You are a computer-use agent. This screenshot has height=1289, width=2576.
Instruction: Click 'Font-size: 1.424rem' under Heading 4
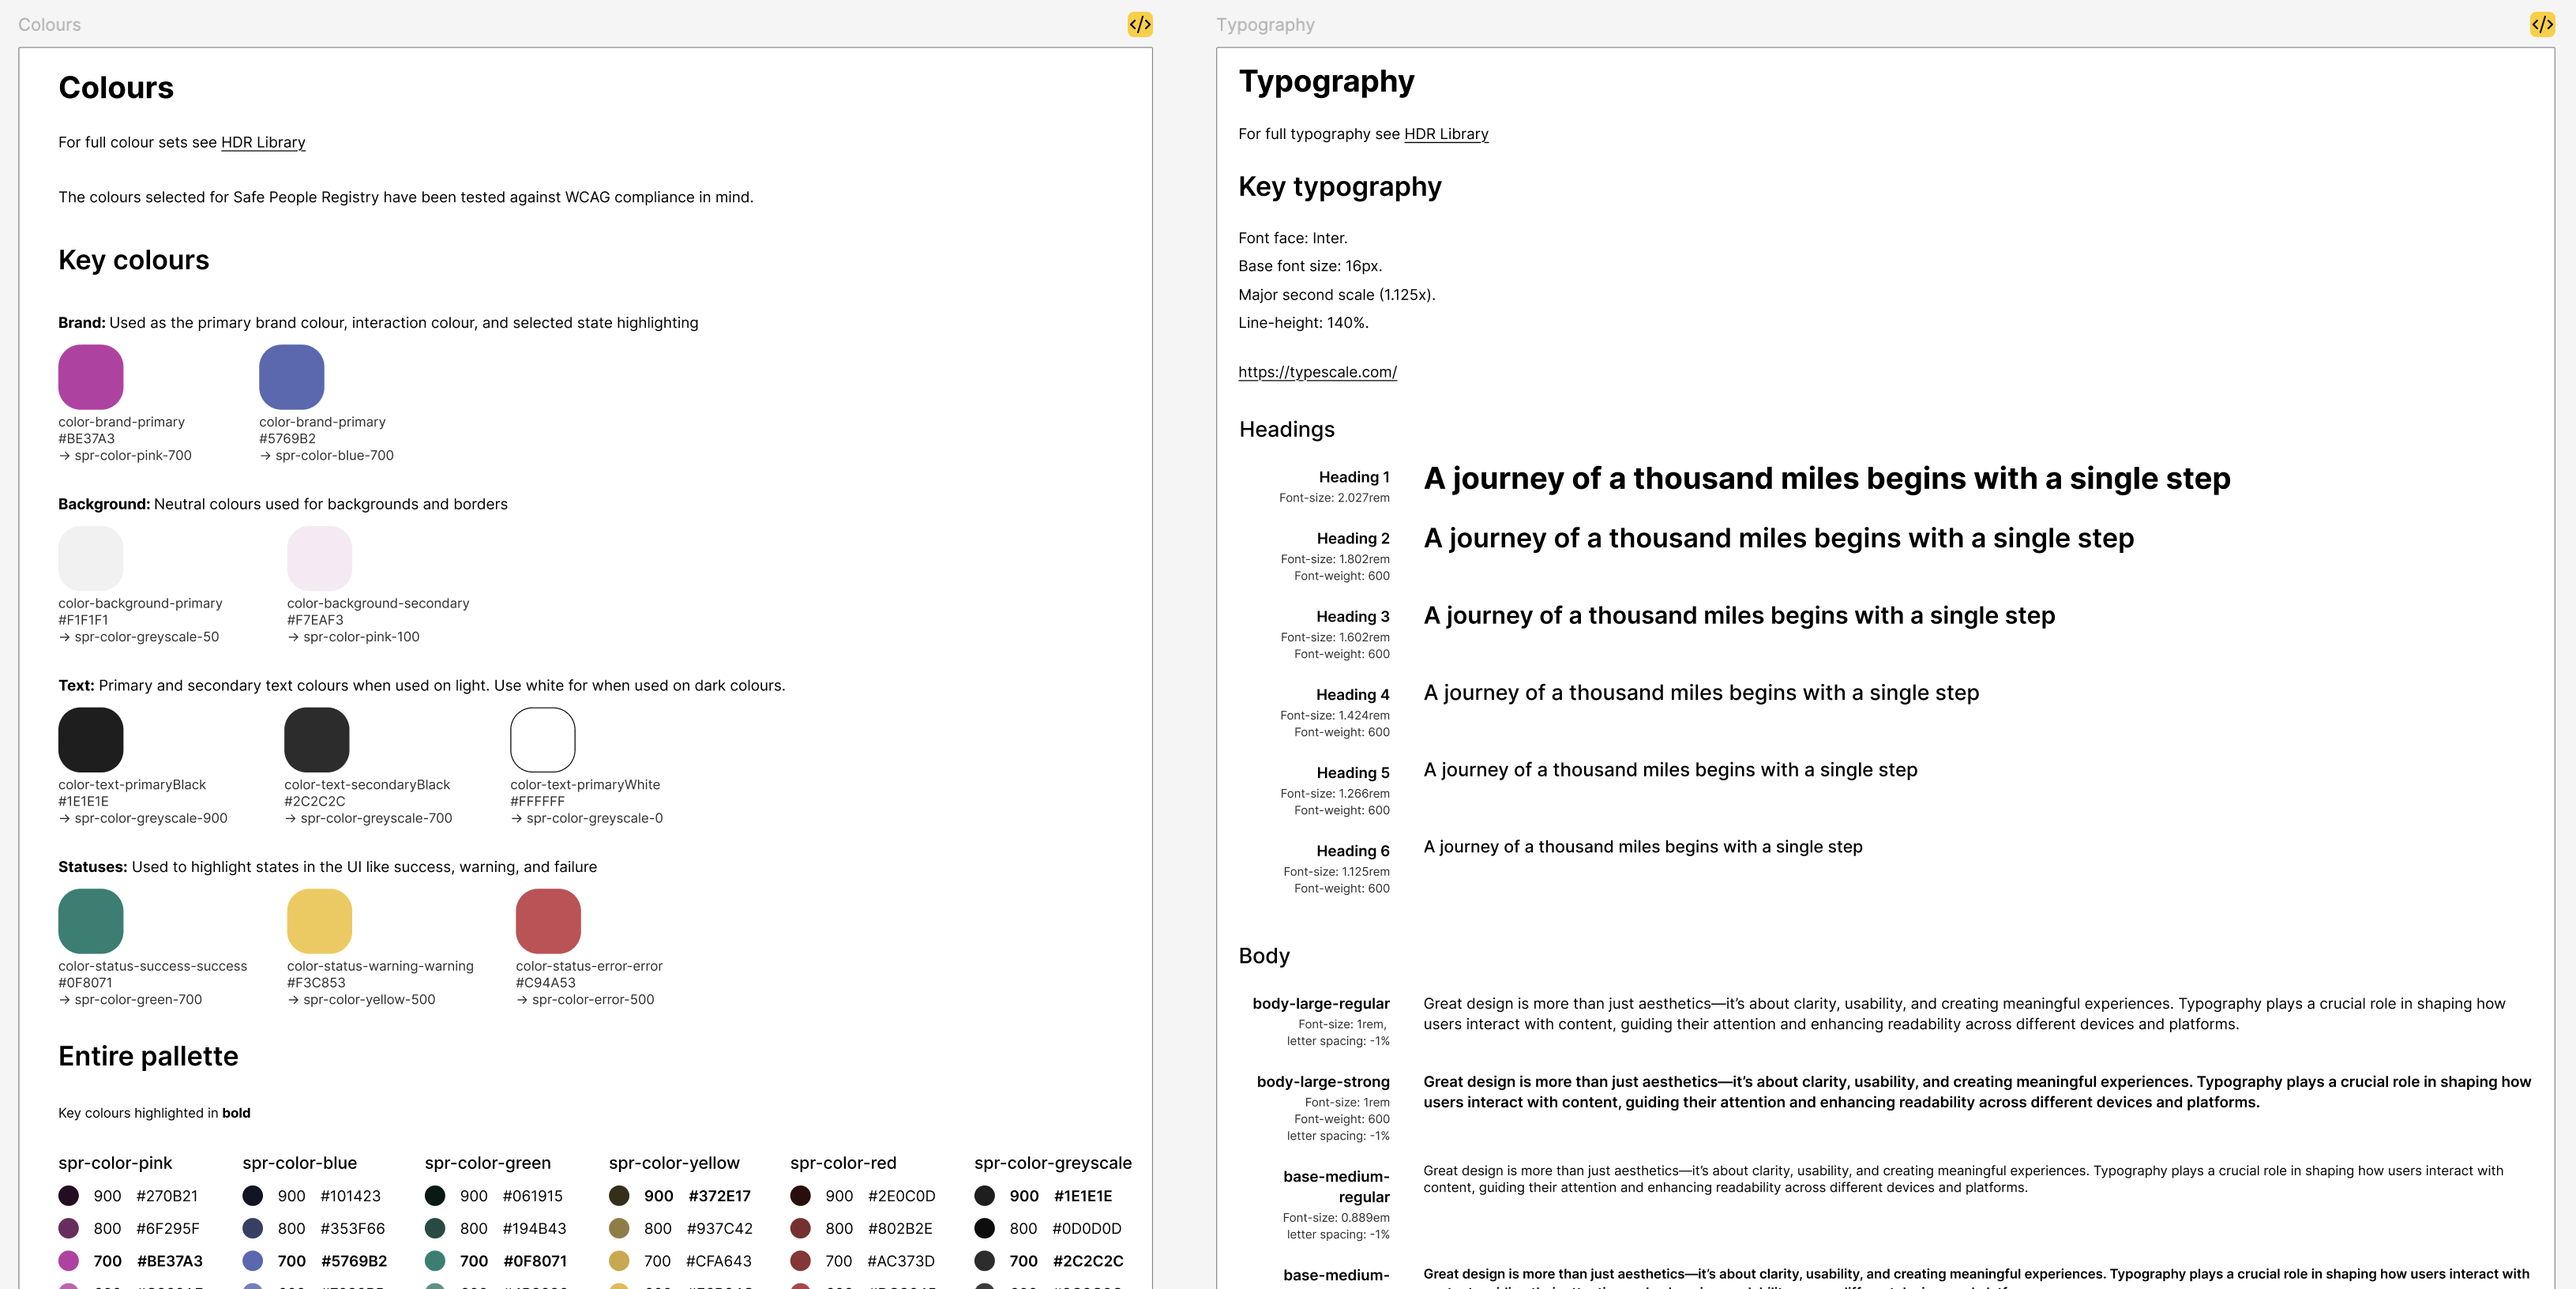[x=1334, y=716]
